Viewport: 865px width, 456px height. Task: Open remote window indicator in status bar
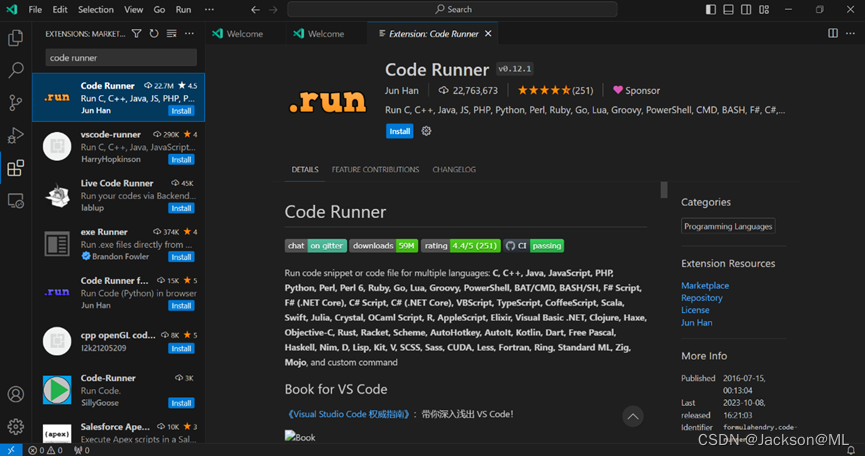pyautogui.click(x=11, y=450)
